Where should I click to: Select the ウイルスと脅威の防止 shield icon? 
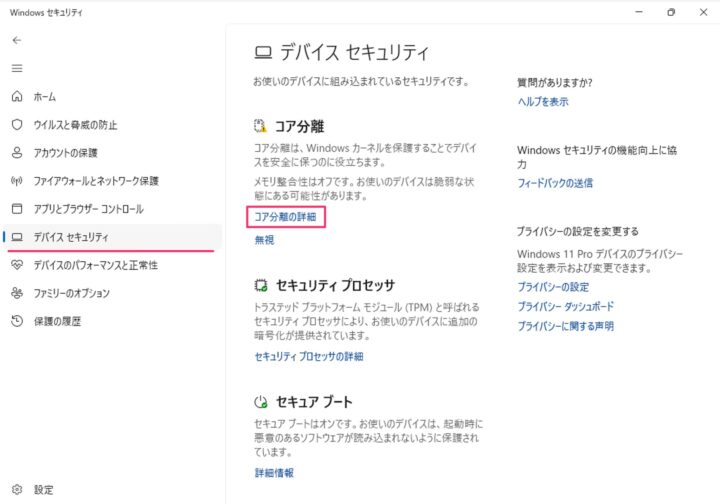click(x=17, y=124)
